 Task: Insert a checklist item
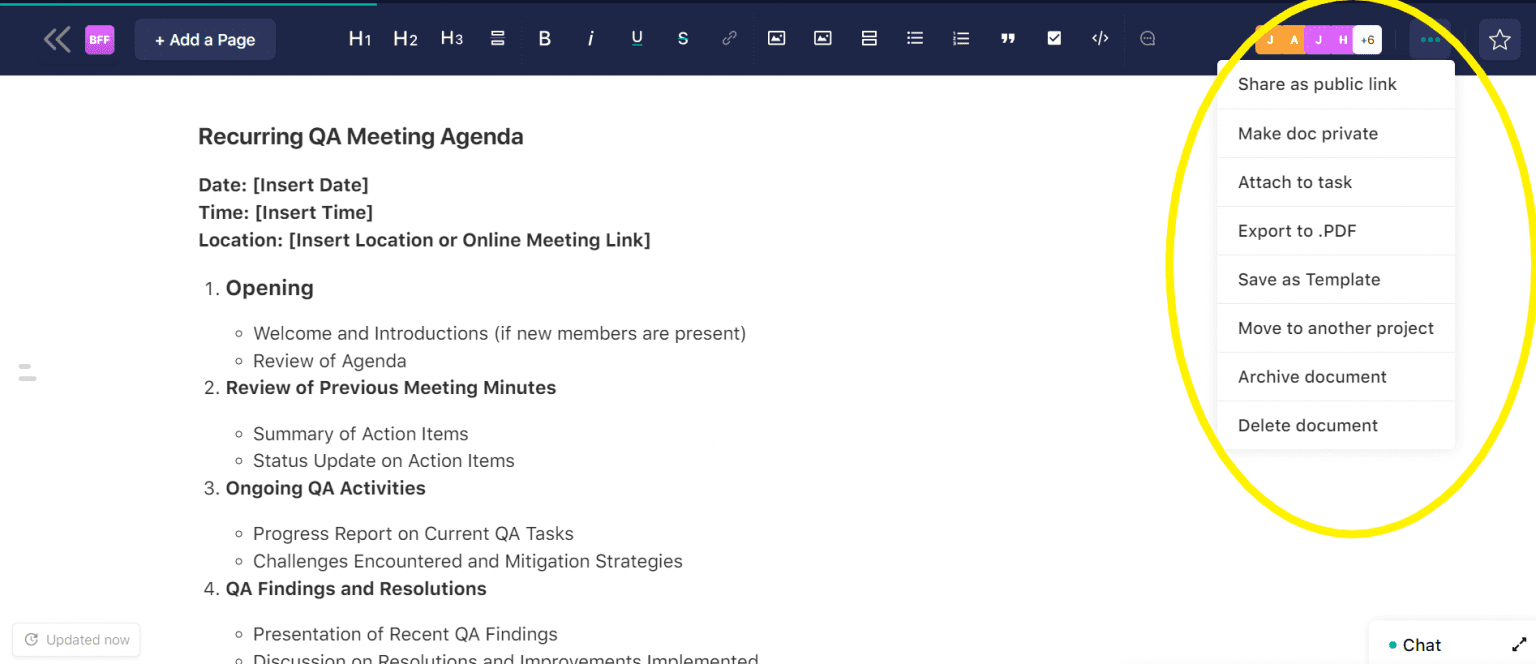1054,38
